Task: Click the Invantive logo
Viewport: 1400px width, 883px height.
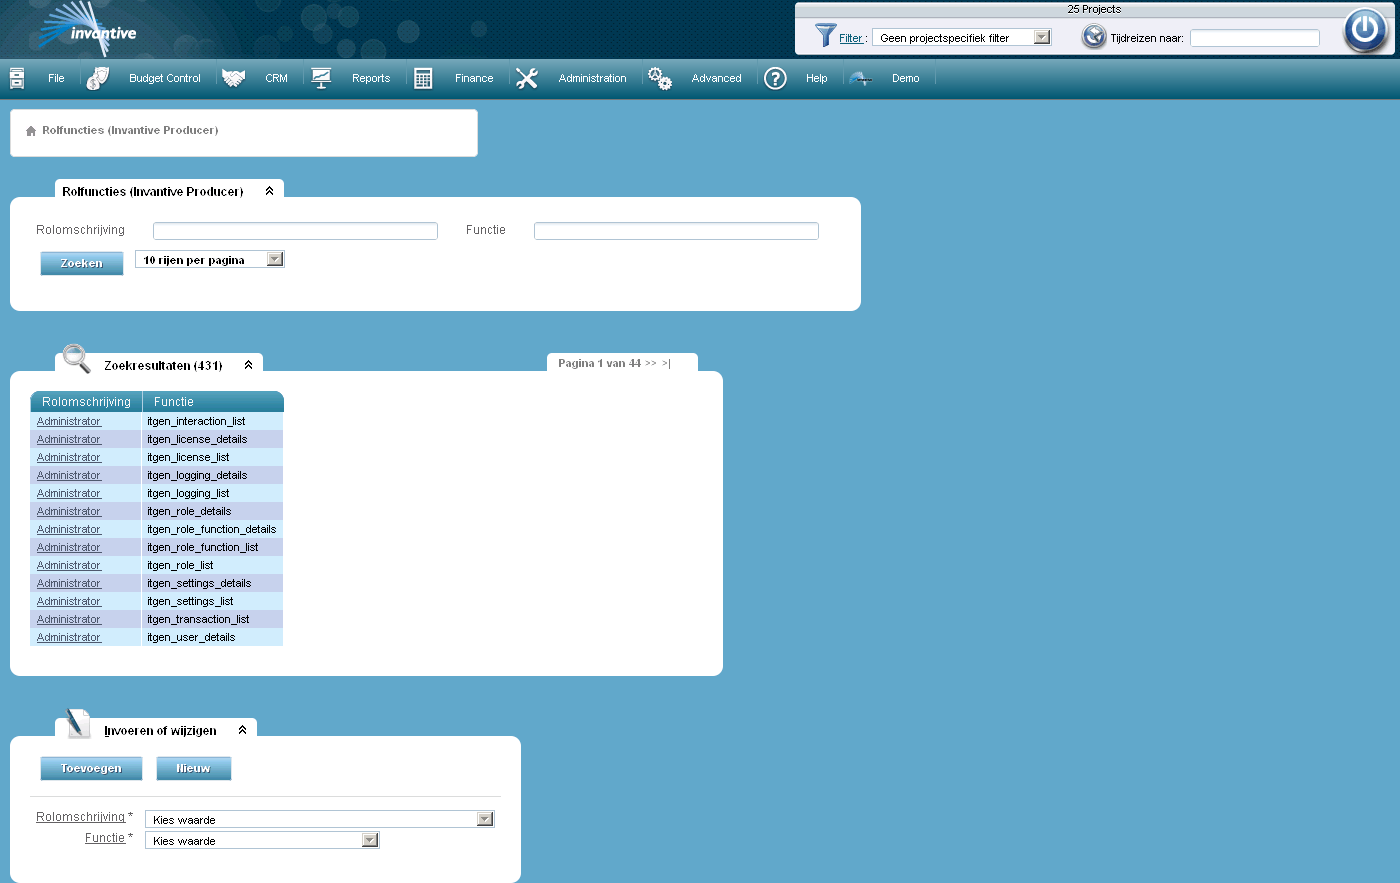Action: coord(85,30)
